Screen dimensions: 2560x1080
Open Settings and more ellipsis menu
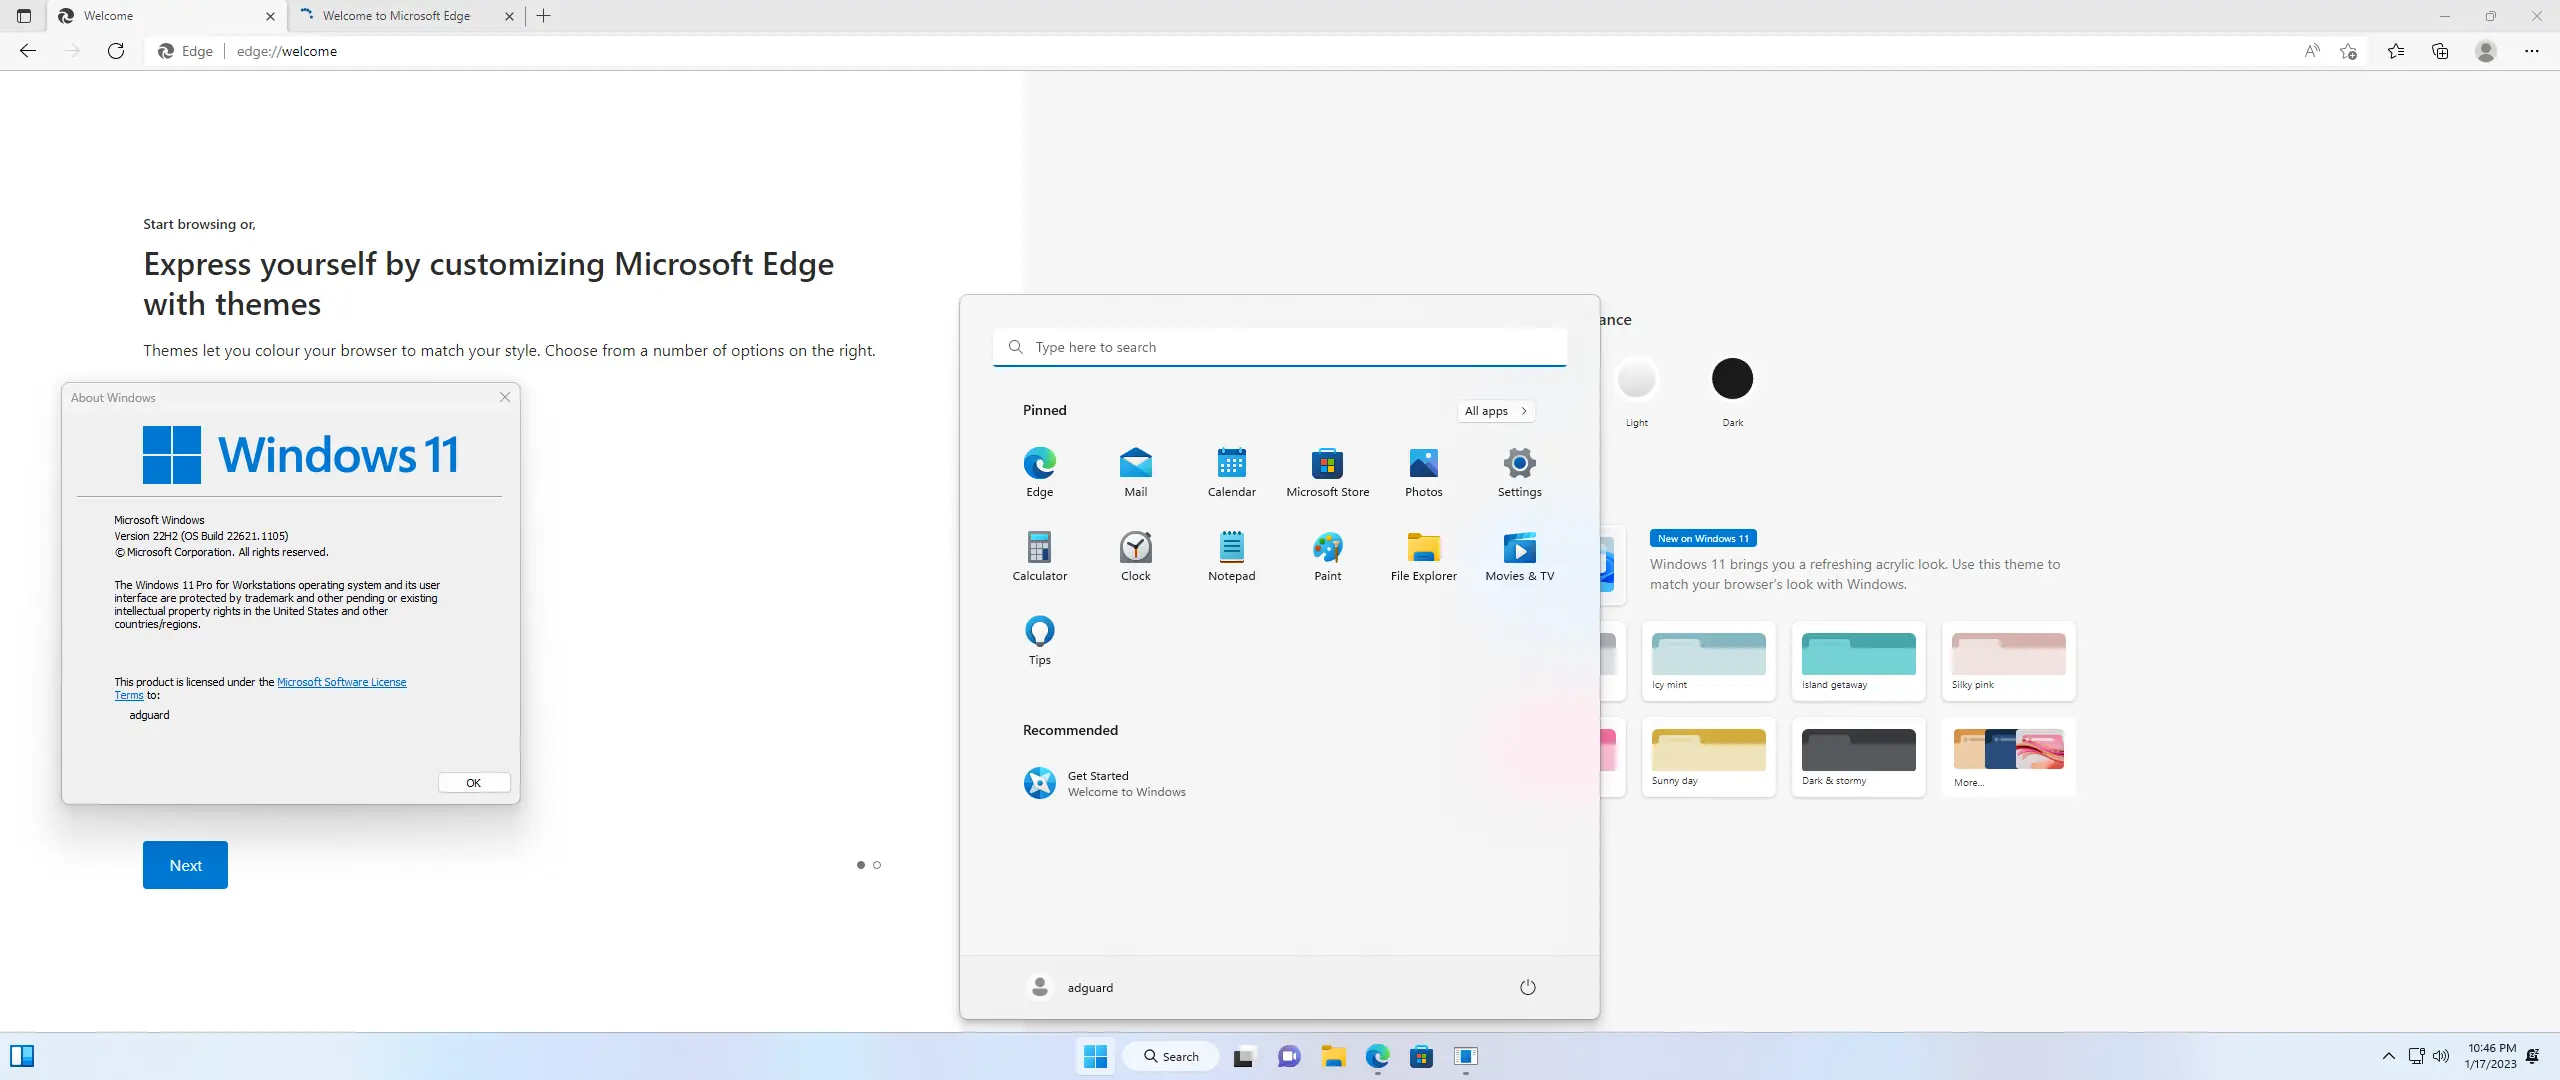pyautogui.click(x=2531, y=51)
